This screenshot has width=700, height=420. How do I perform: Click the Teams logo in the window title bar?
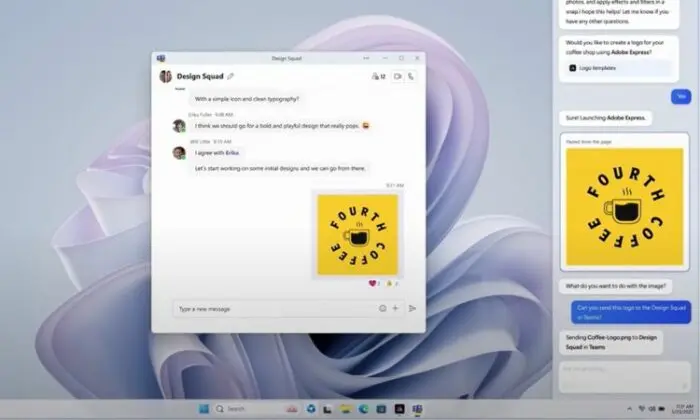coord(161,58)
